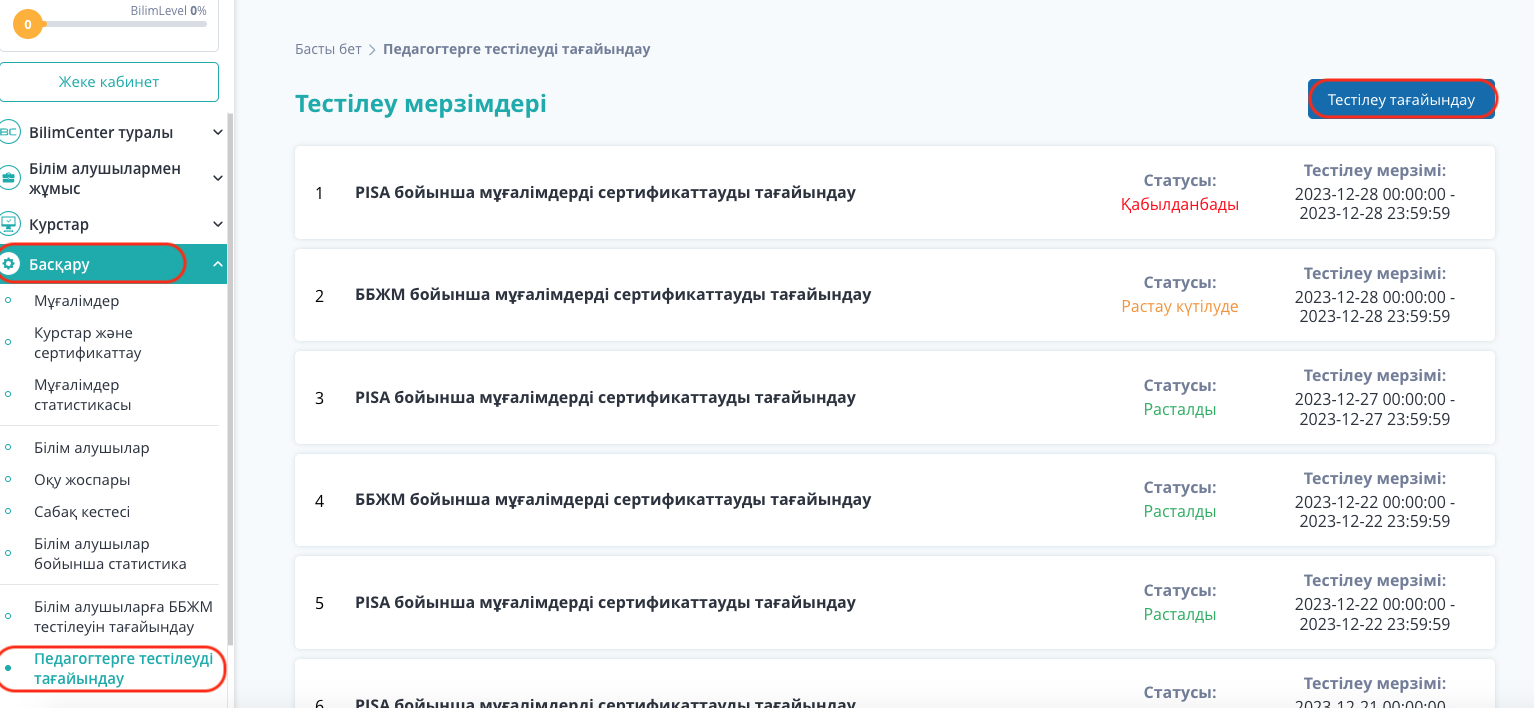The image size is (1534, 708).
Task: Click Расталды status in row 4
Action: tap(1180, 511)
